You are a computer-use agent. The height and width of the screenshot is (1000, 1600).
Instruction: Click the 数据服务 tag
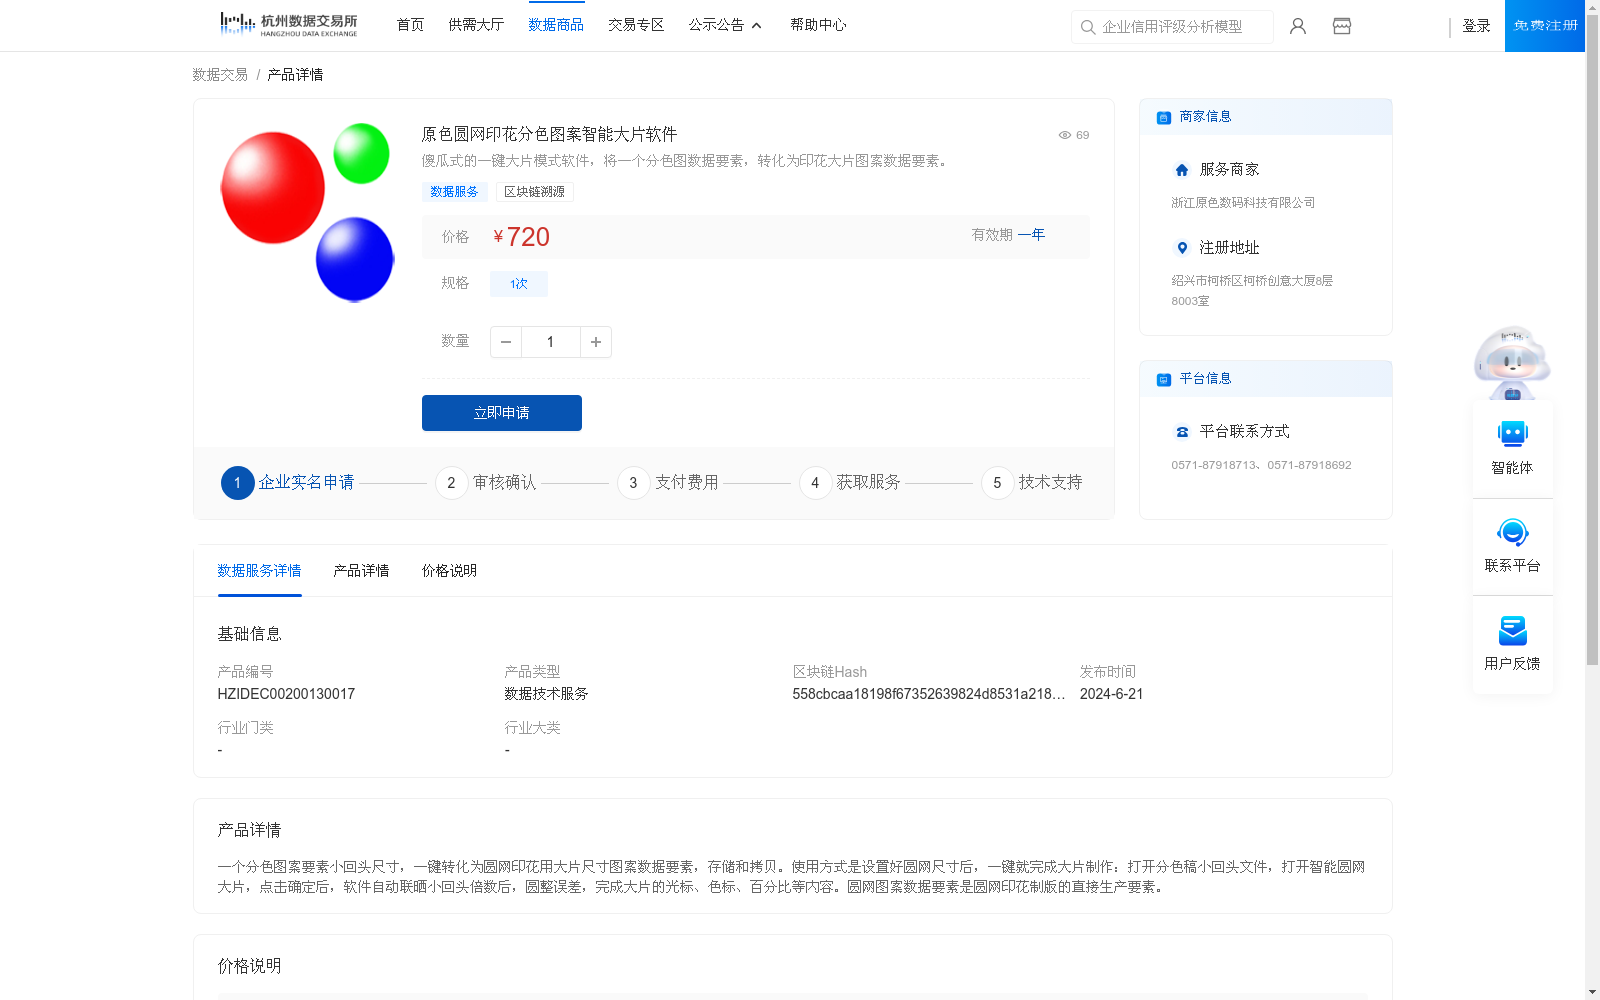click(x=454, y=192)
